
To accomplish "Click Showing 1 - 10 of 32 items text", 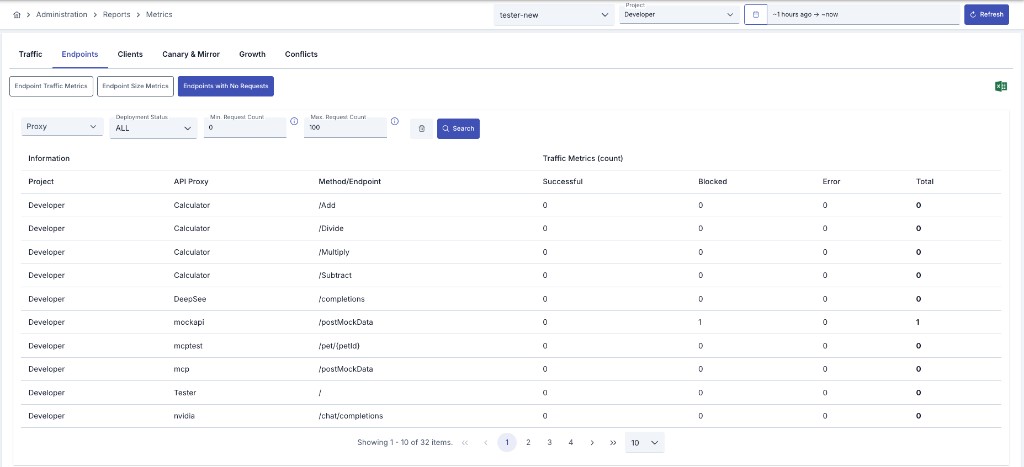I will point(405,443).
